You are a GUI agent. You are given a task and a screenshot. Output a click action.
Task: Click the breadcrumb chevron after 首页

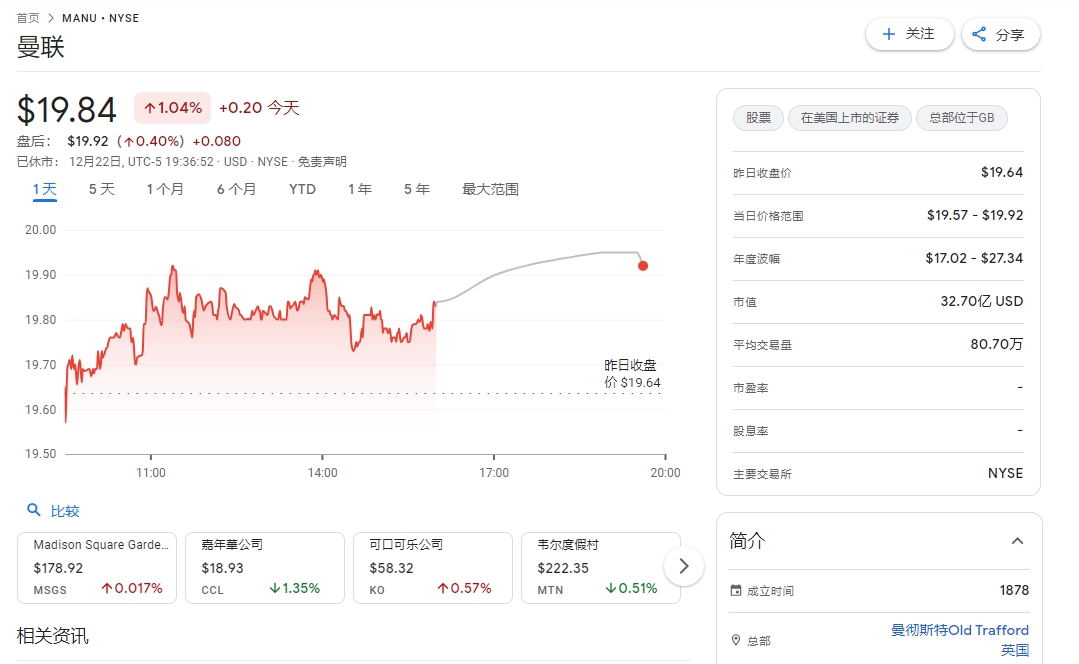point(51,18)
